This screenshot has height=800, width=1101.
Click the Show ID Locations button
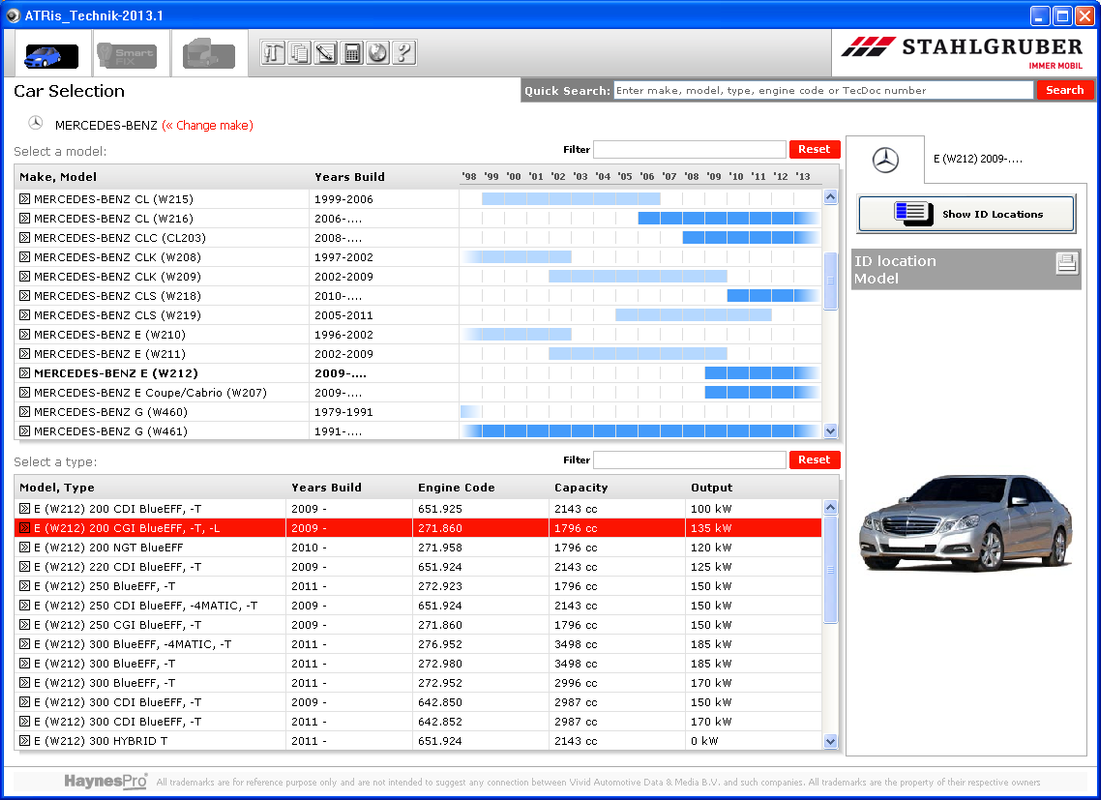pyautogui.click(x=966, y=214)
